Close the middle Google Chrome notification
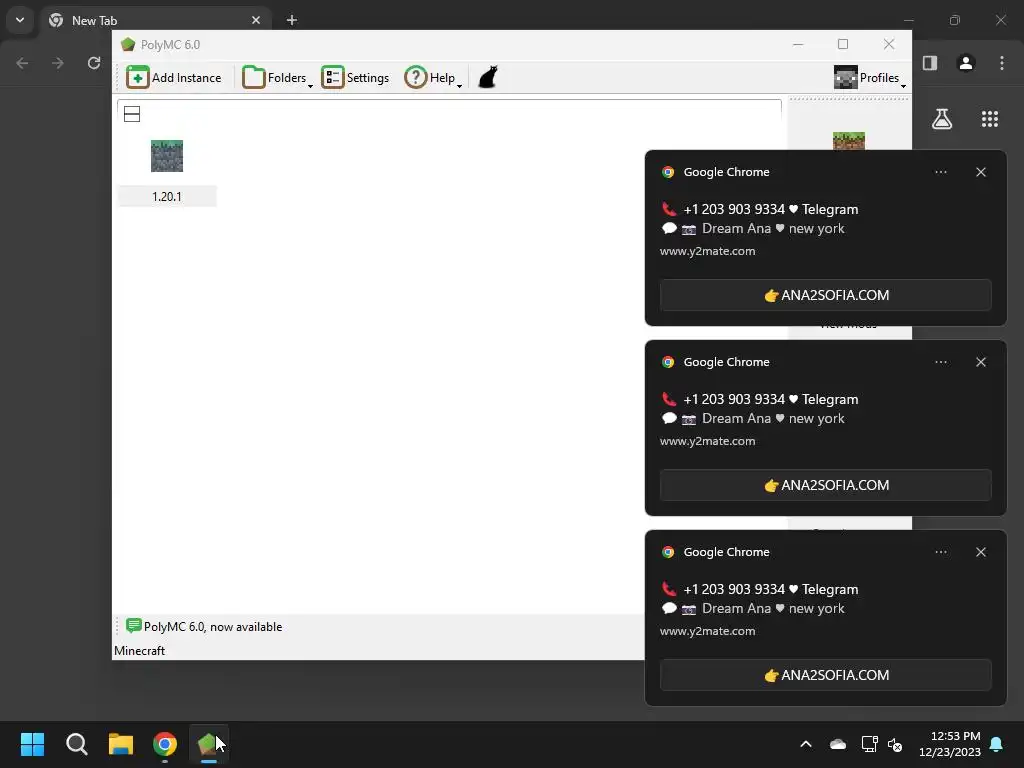 point(980,362)
